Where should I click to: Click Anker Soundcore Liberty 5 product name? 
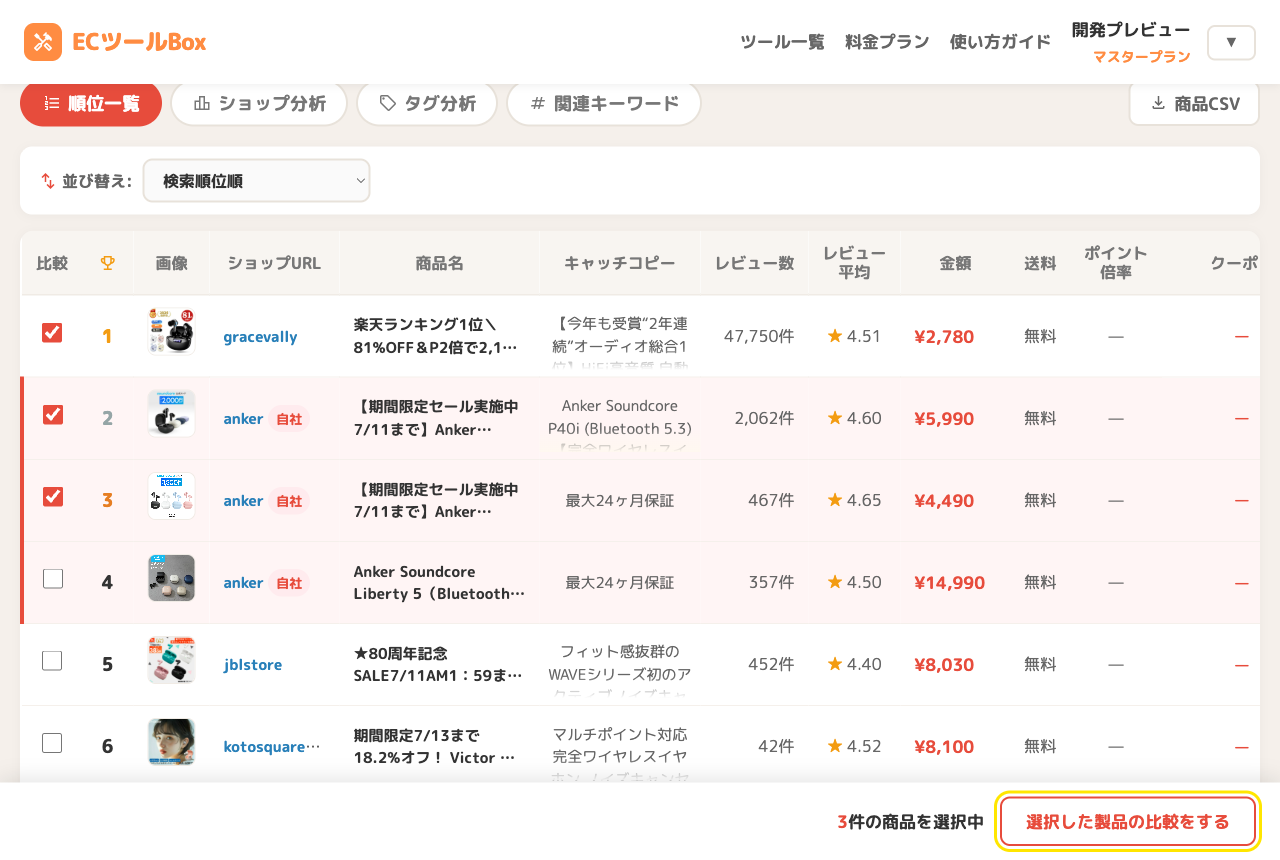point(439,583)
